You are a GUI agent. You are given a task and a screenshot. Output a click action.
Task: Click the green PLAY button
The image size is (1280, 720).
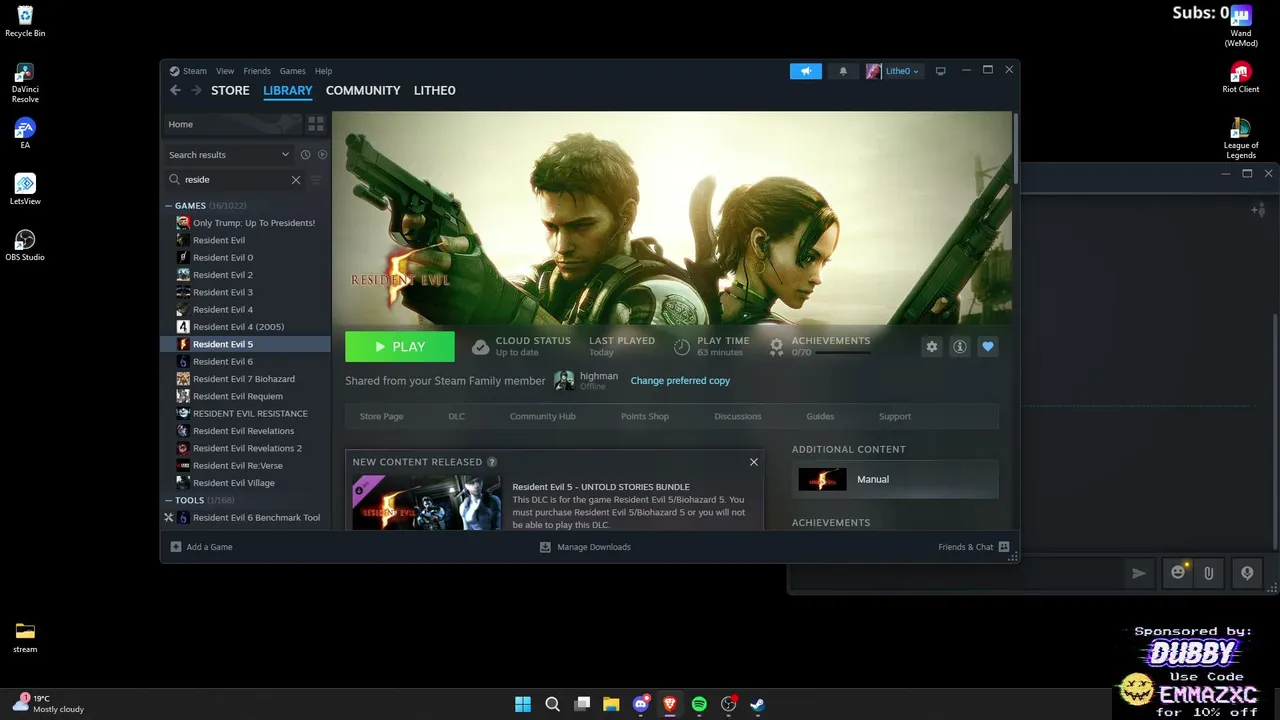(400, 347)
